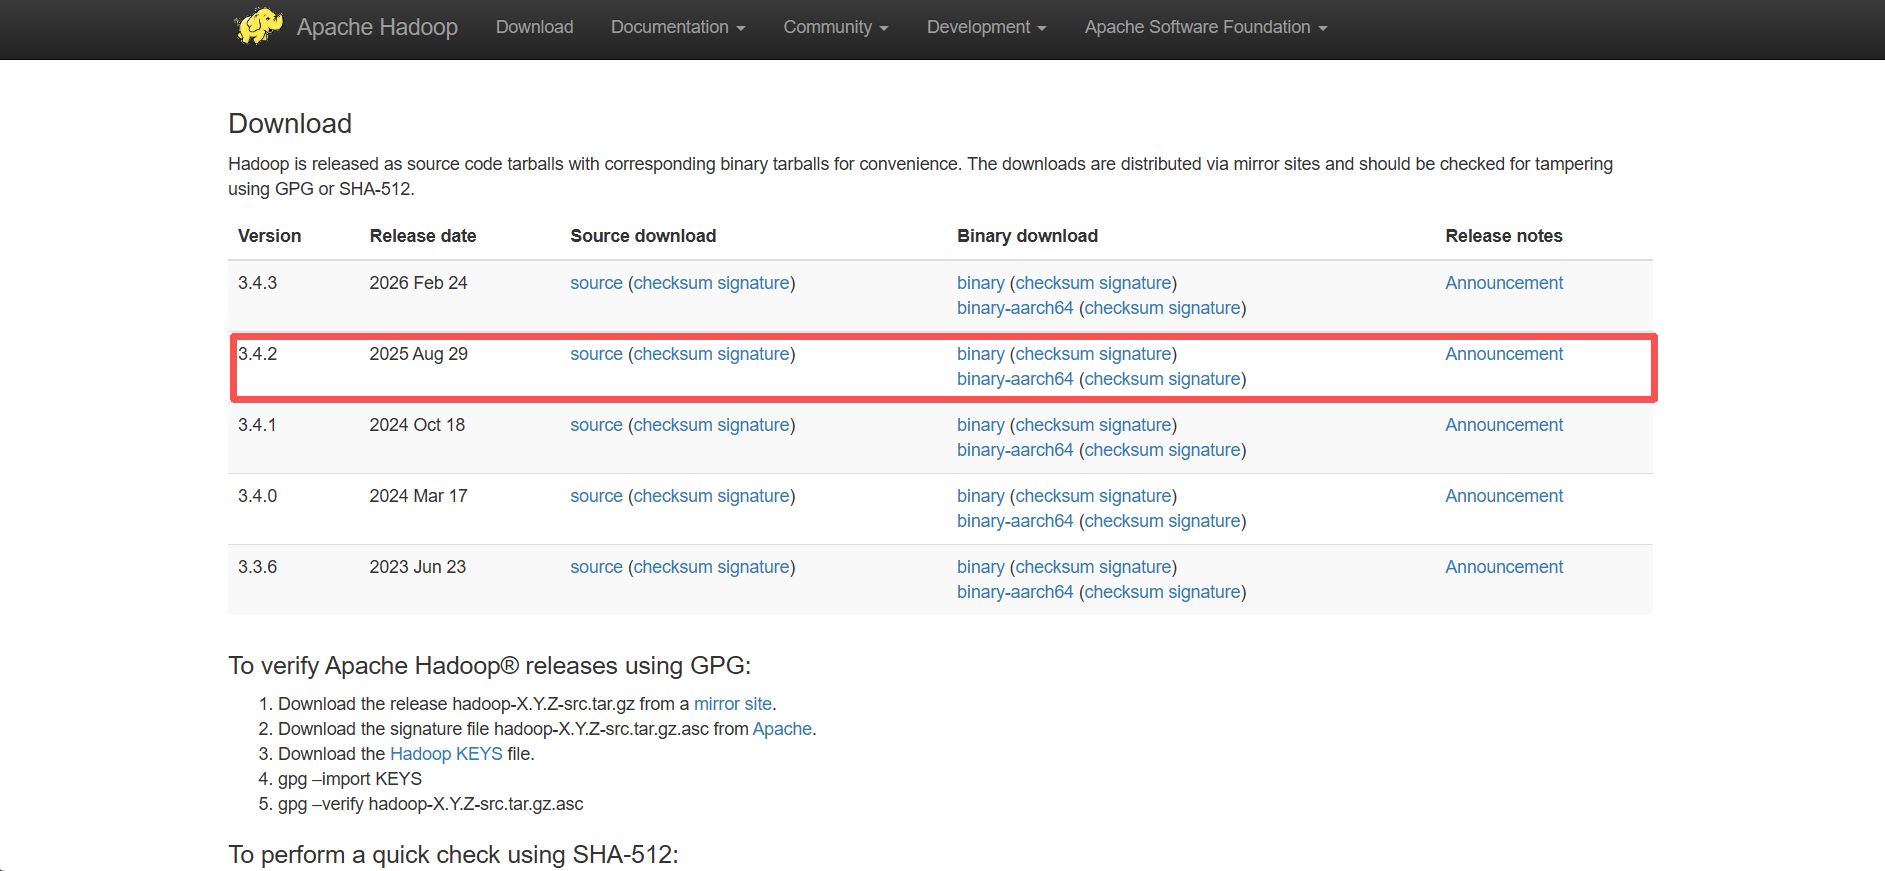Open source checksum for 3.4.2
This screenshot has height=871, width=1885.
coord(673,354)
